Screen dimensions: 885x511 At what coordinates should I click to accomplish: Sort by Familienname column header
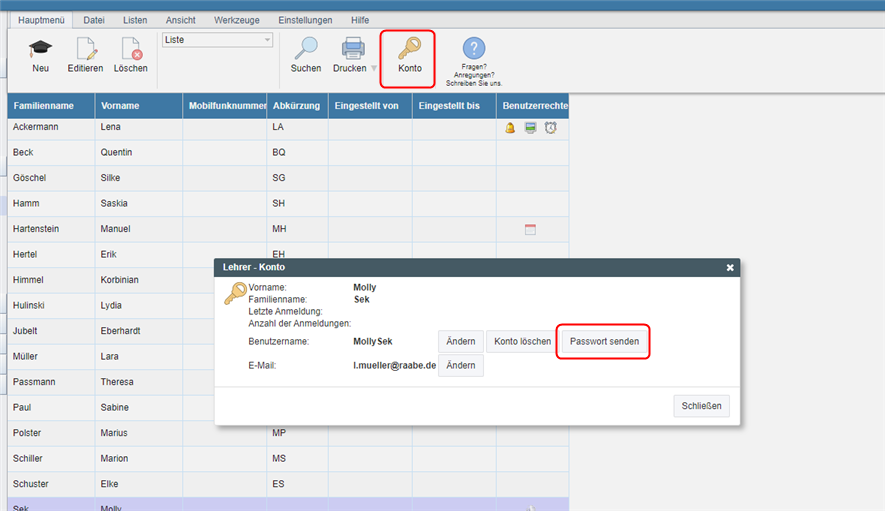tap(51, 106)
